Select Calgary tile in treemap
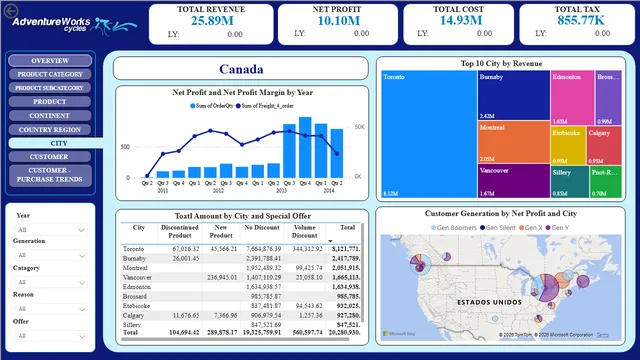Image resolution: width=640 pixels, height=360 pixels. click(604, 146)
